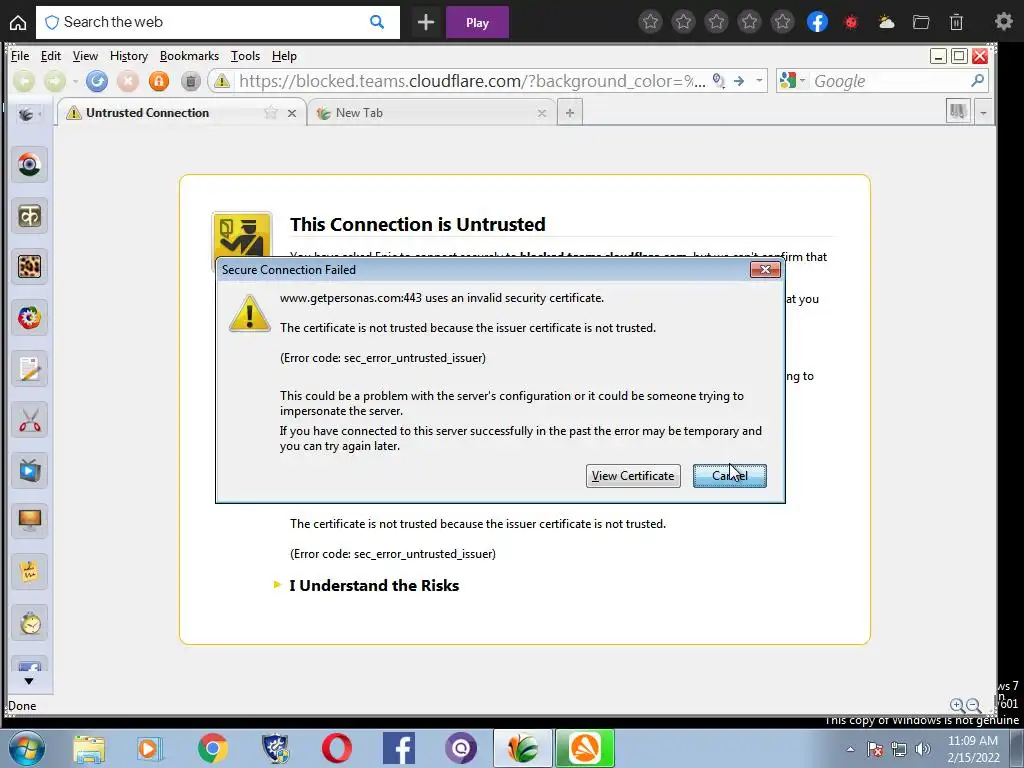Switch to the Untrusted Connection tab

pos(182,113)
